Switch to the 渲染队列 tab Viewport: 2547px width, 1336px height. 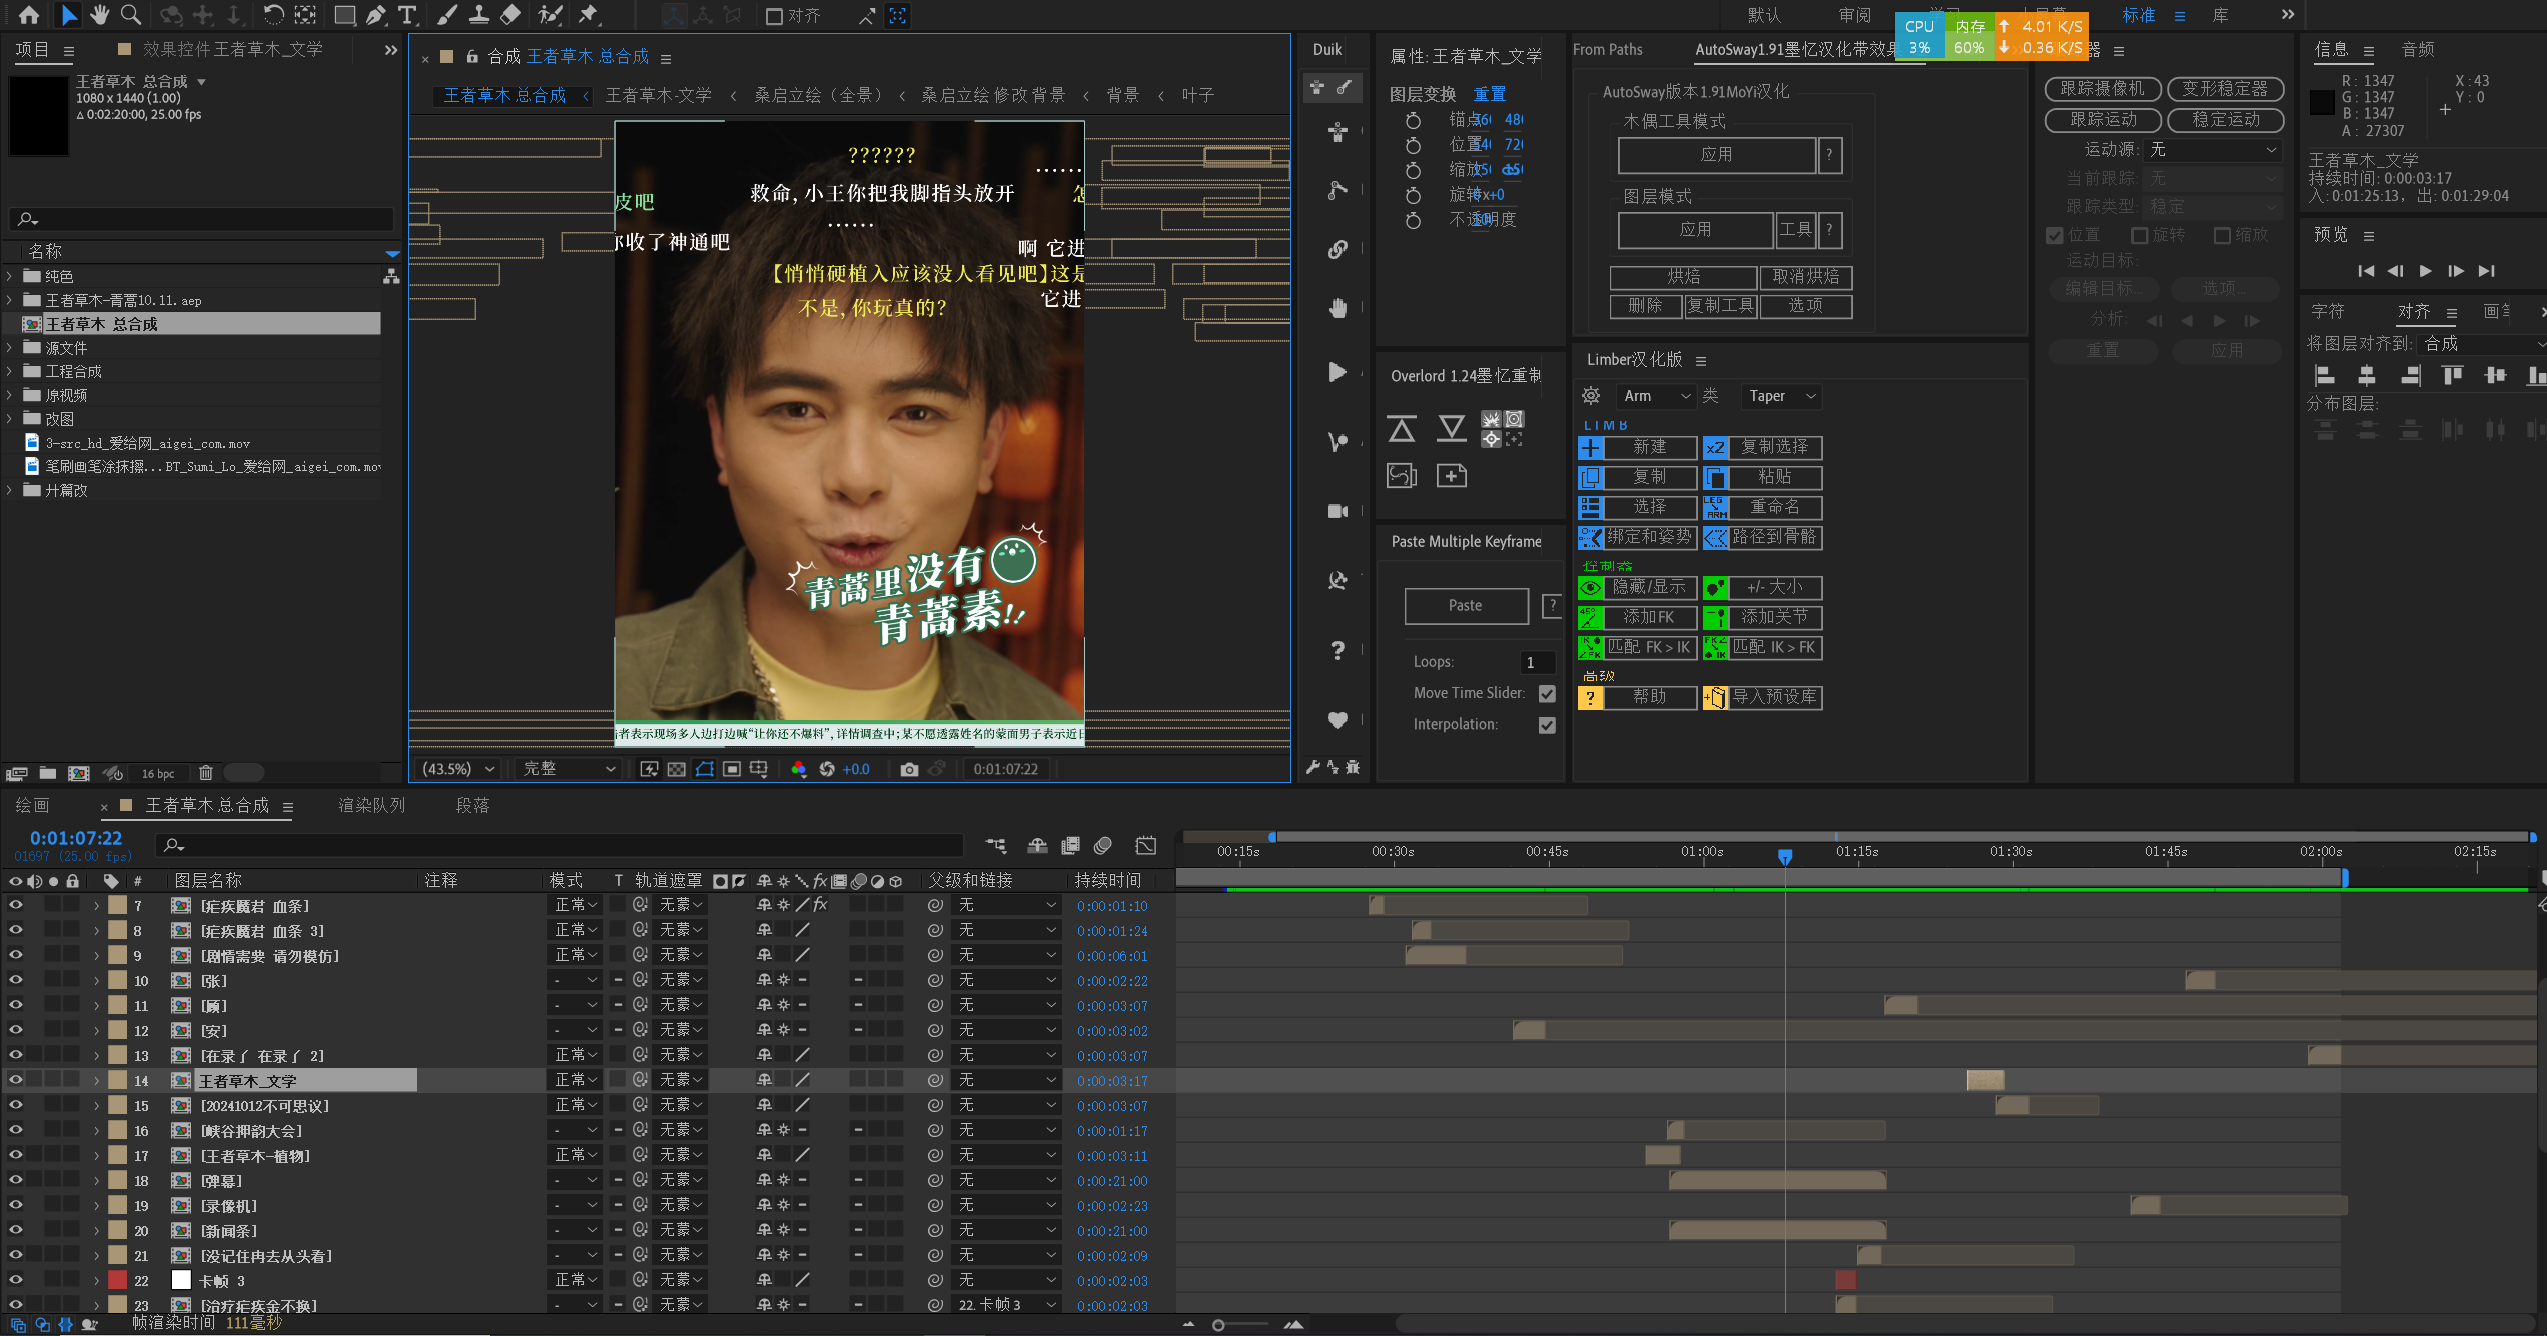coord(372,805)
